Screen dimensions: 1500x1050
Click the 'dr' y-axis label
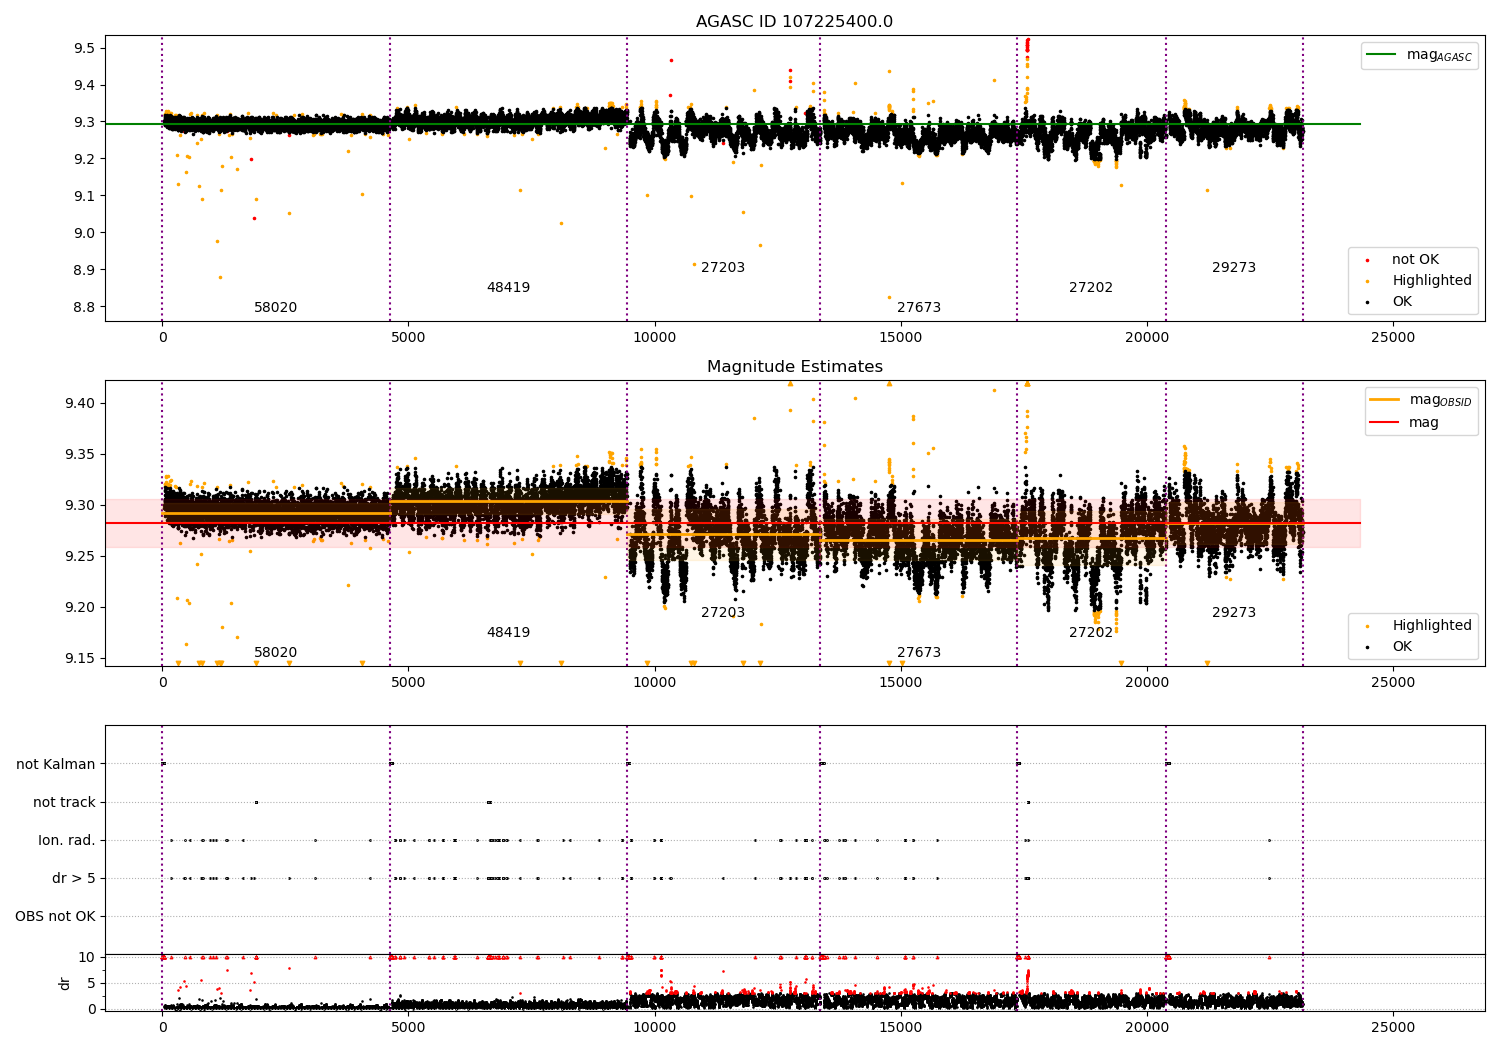click(65, 983)
